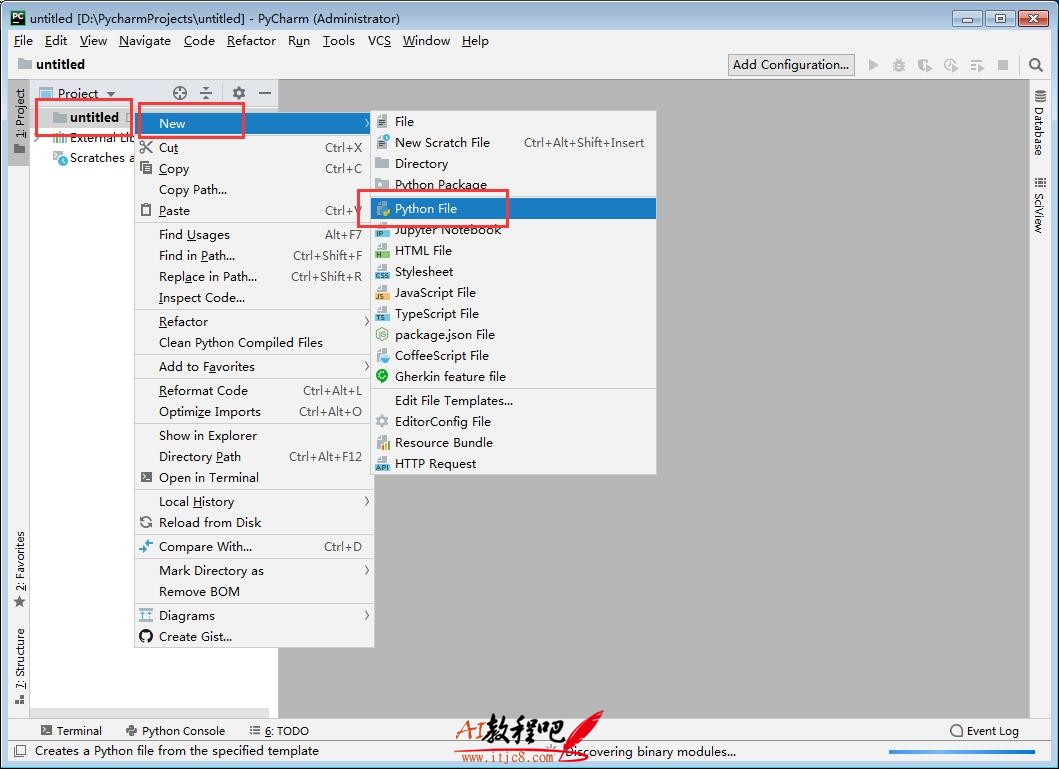Choose Show in Explorer
Image resolution: width=1059 pixels, height=769 pixels.
tap(254, 435)
